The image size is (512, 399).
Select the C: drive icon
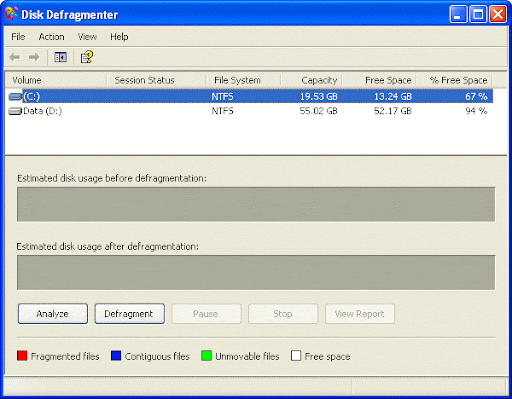tap(15, 97)
